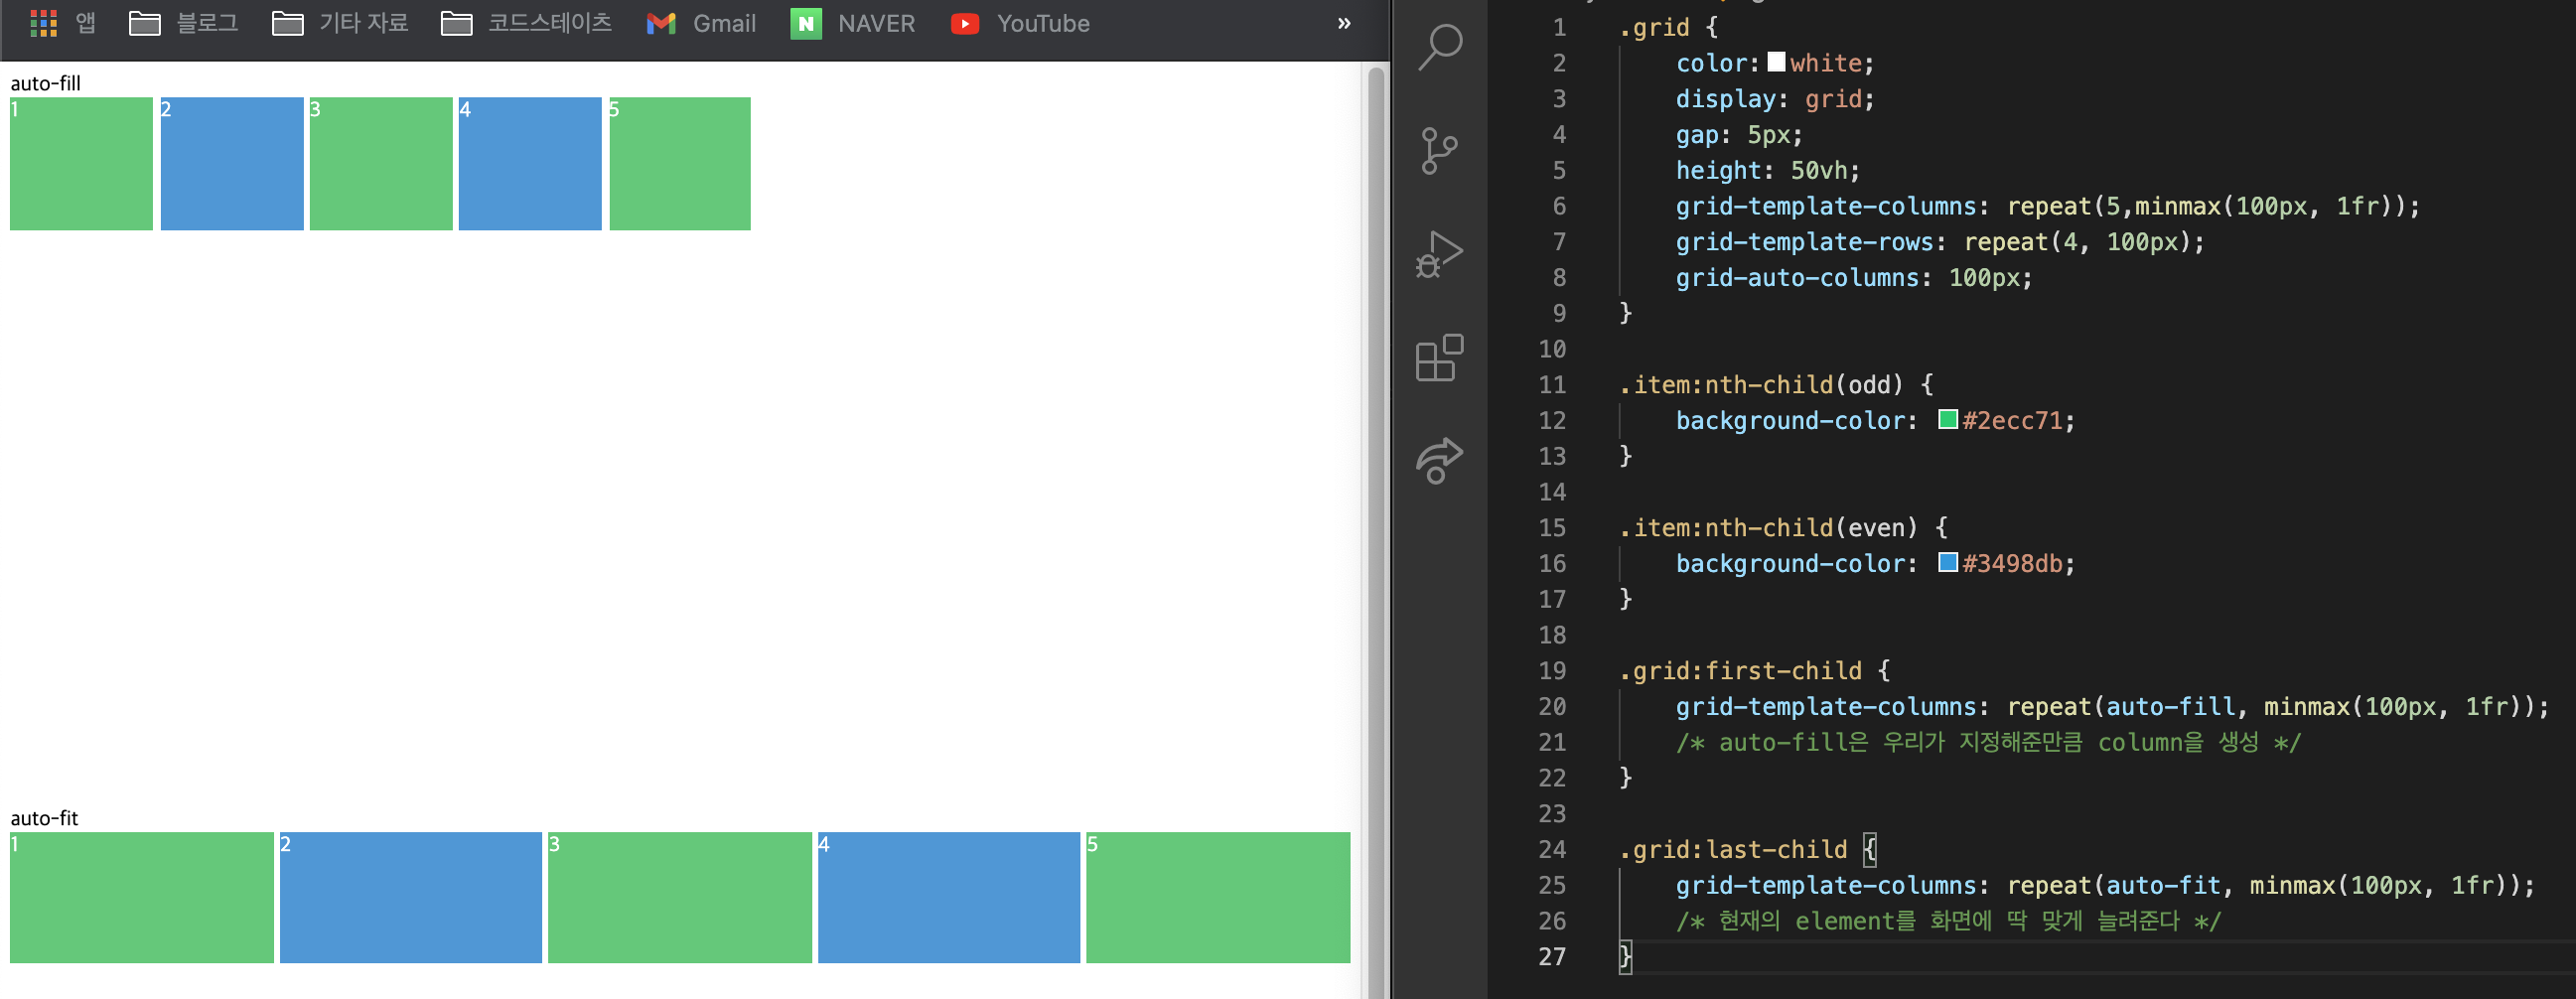Click '.item:nth-child(even)' selector text
The height and width of the screenshot is (999, 2576).
coord(1768,527)
